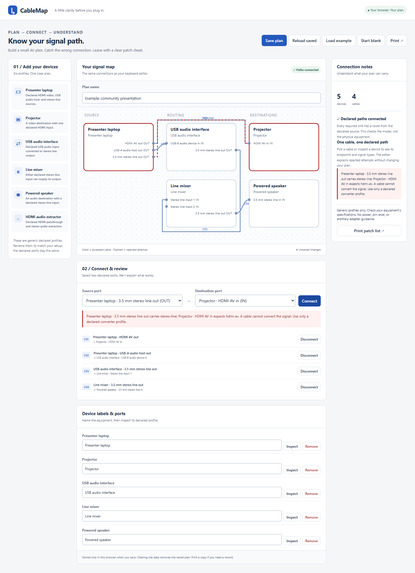415x573 pixels.
Task: Click USB audio interface USB-B device in port dot
Action: [x=167, y=143]
